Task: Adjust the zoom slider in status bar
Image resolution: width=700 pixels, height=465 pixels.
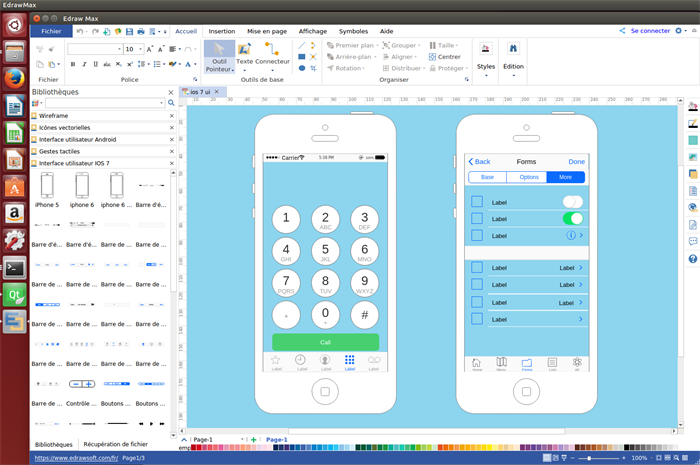Action: pyautogui.click(x=590, y=458)
